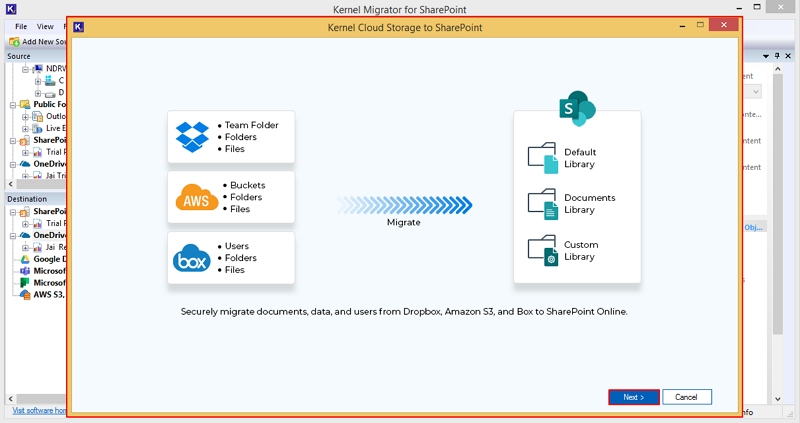Select SharePoint icon in Destination tree
This screenshot has height=423, width=800.
pos(25,212)
